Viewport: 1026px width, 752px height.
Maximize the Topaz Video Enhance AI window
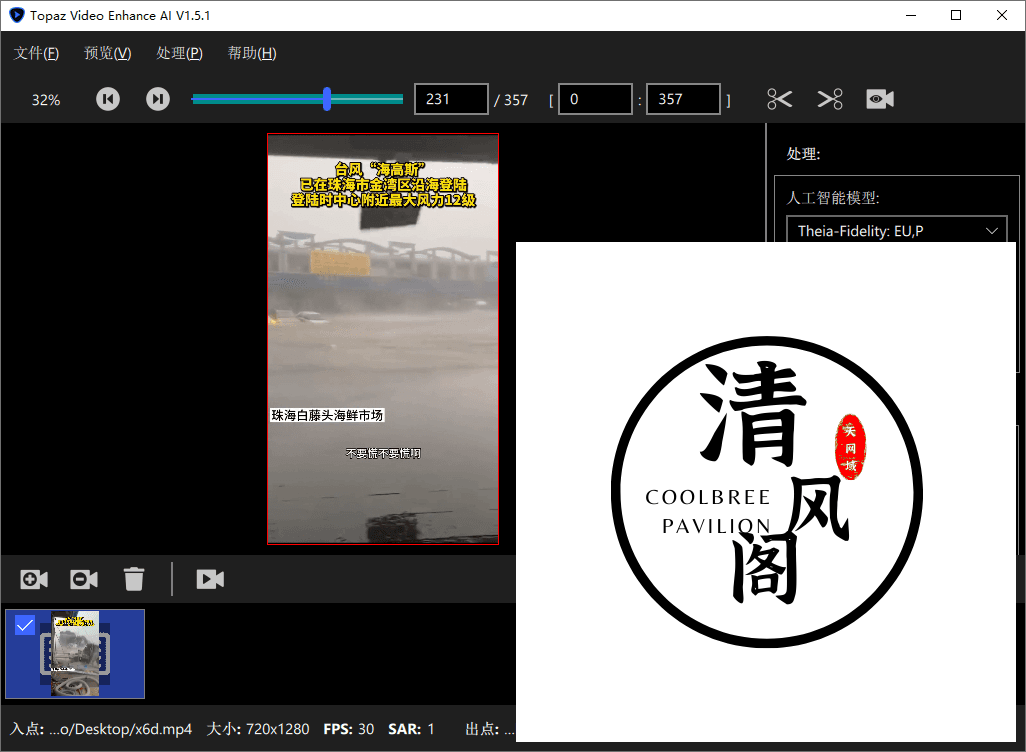point(956,15)
